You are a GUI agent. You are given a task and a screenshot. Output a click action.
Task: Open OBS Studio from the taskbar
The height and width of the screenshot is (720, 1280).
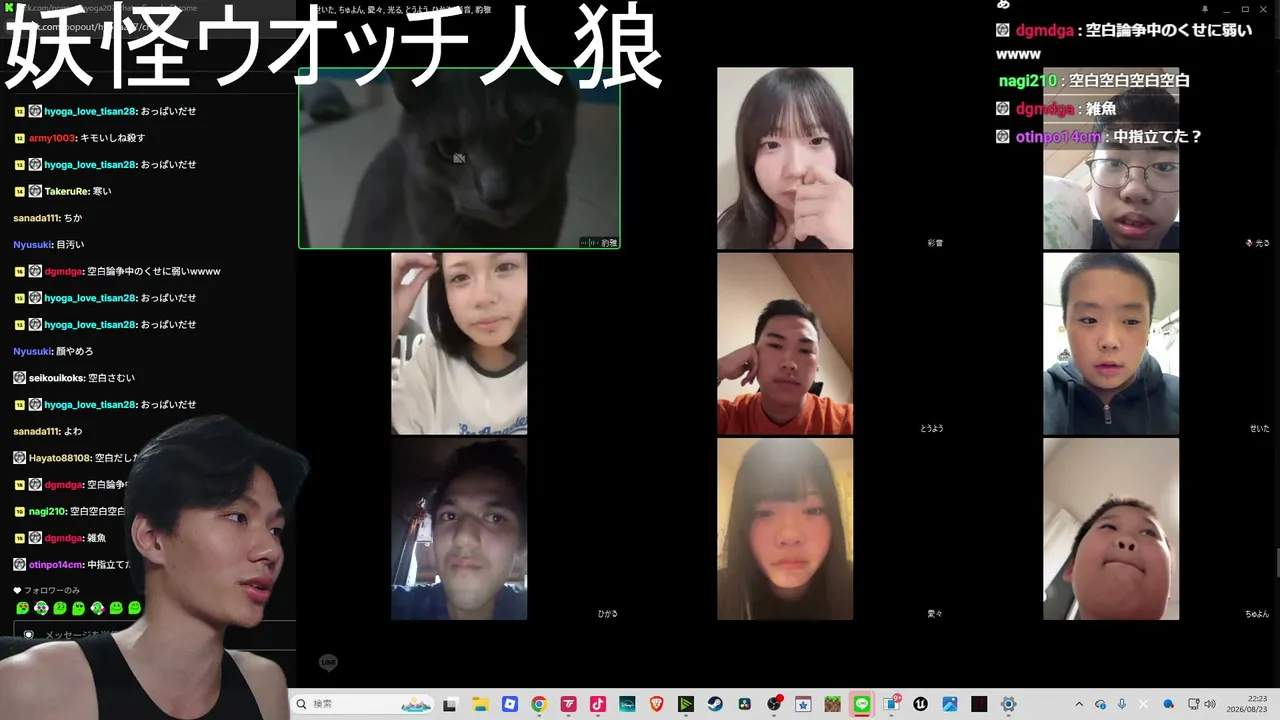point(774,704)
